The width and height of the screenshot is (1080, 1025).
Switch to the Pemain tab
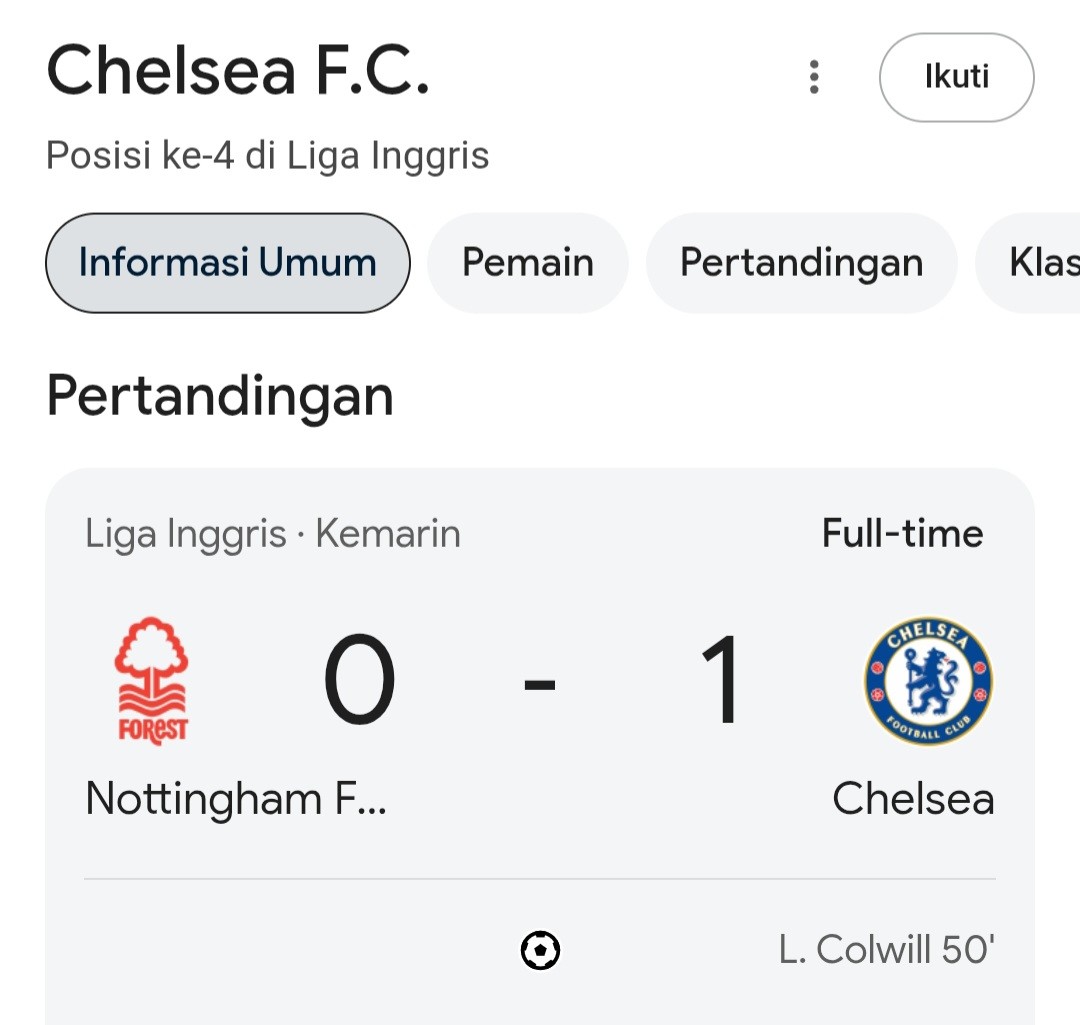[528, 262]
